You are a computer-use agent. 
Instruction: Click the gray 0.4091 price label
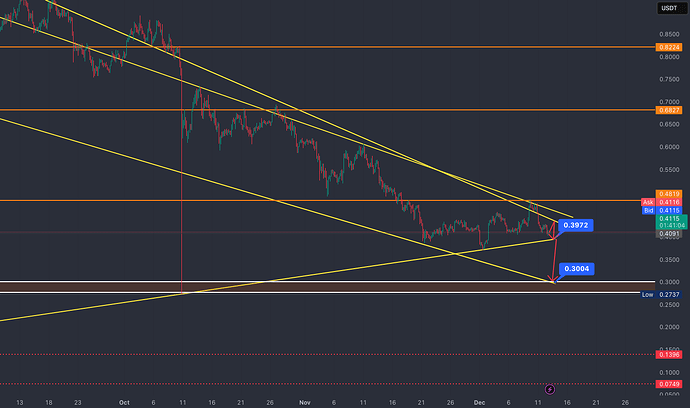click(x=667, y=236)
